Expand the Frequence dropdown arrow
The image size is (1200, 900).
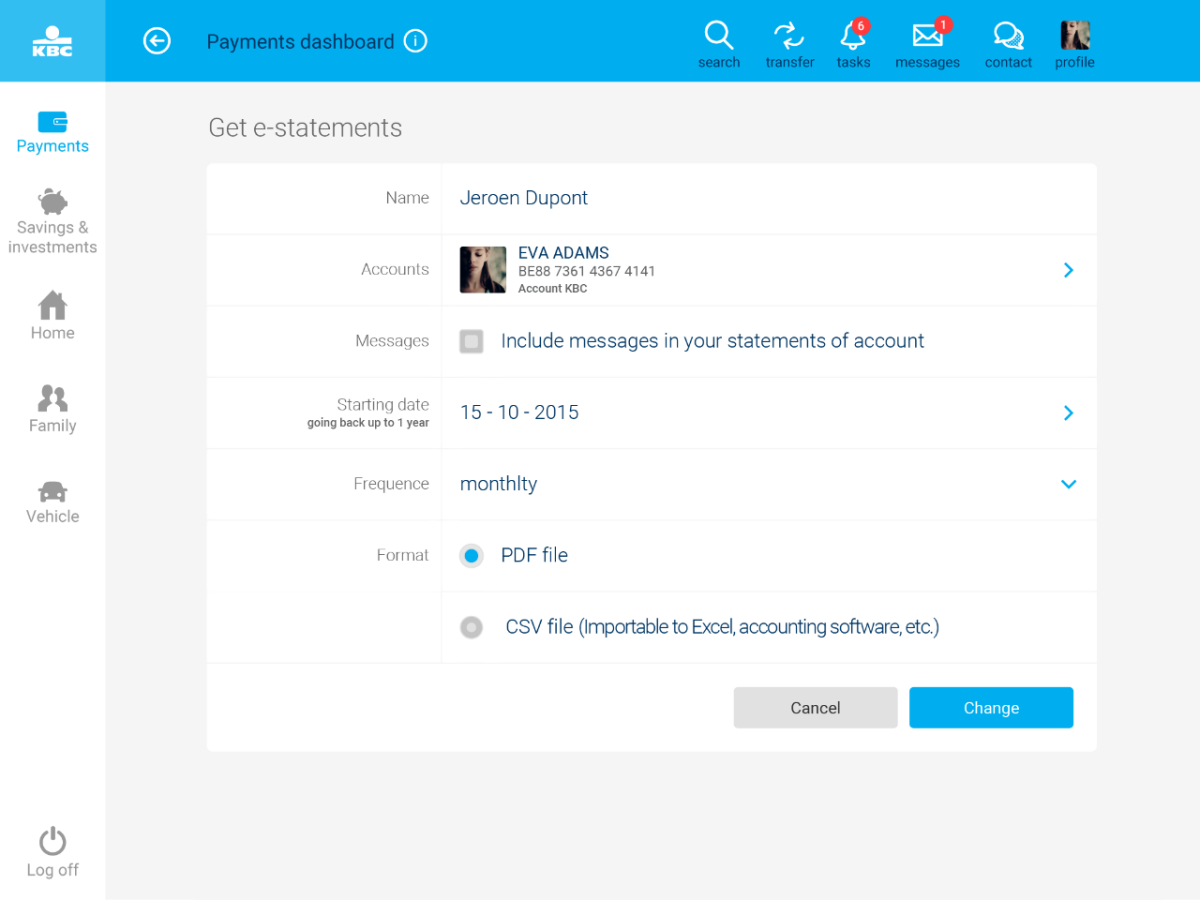point(1068,484)
